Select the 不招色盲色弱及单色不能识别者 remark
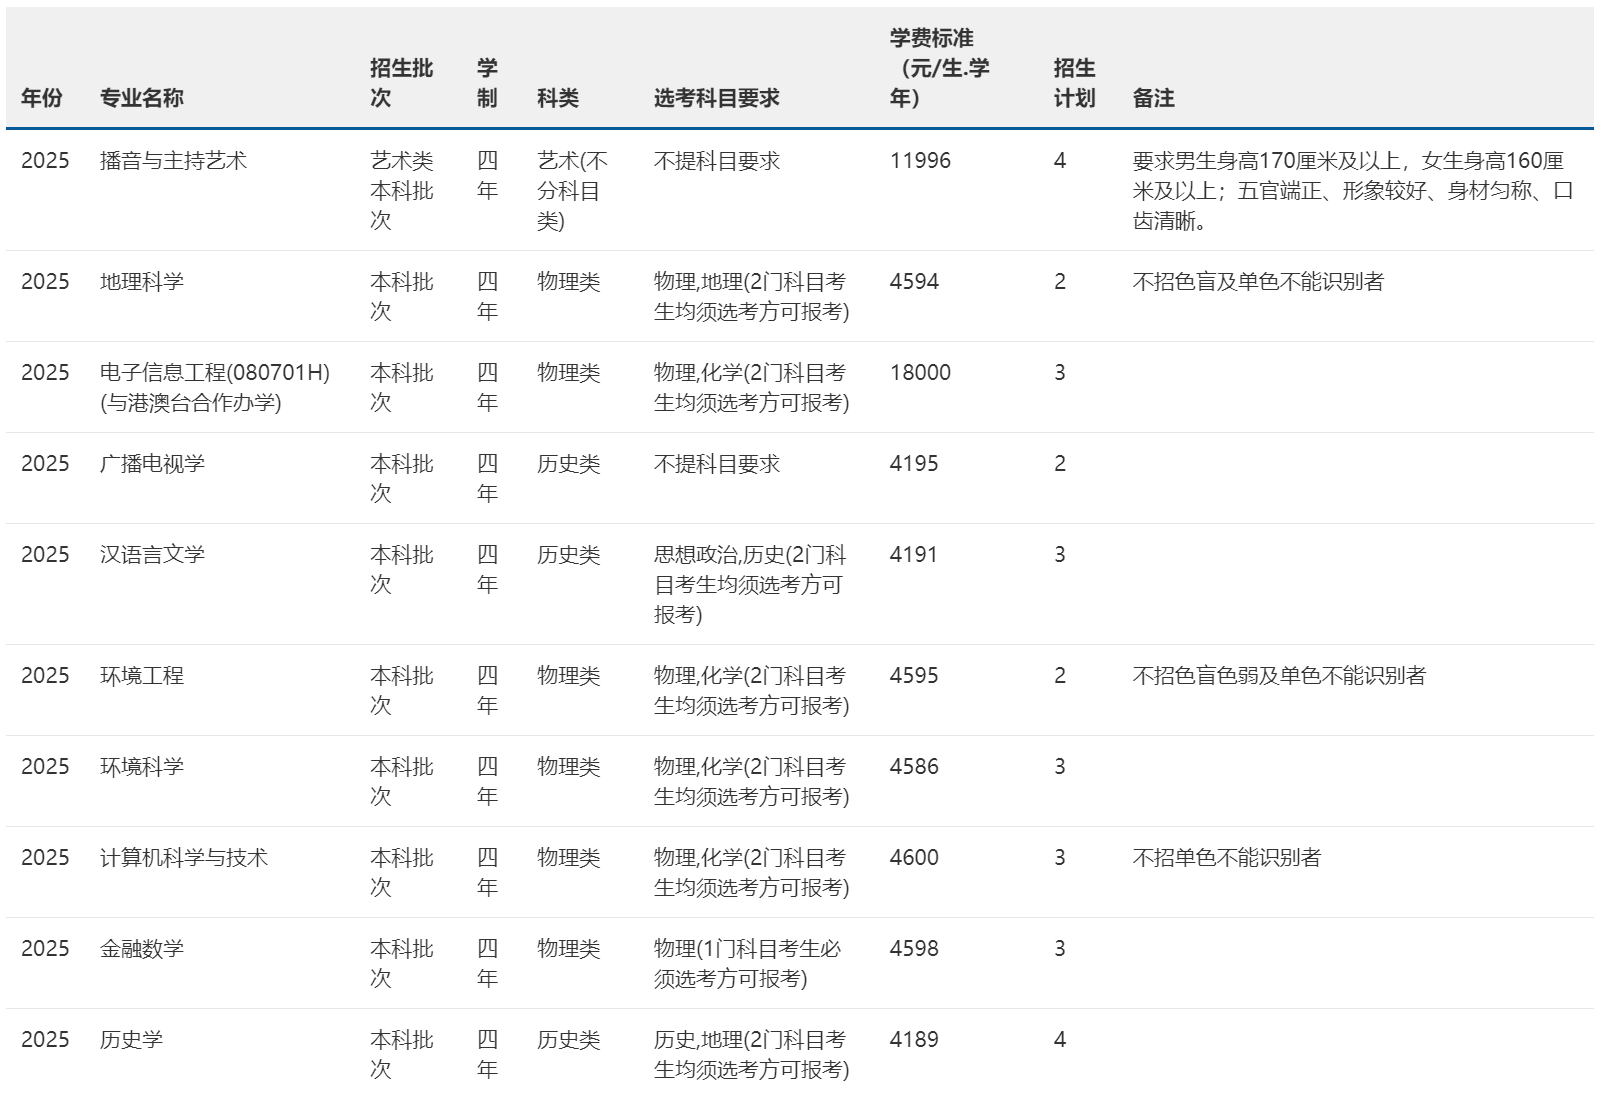Screen dimensions: 1598x1098 point(1278,676)
